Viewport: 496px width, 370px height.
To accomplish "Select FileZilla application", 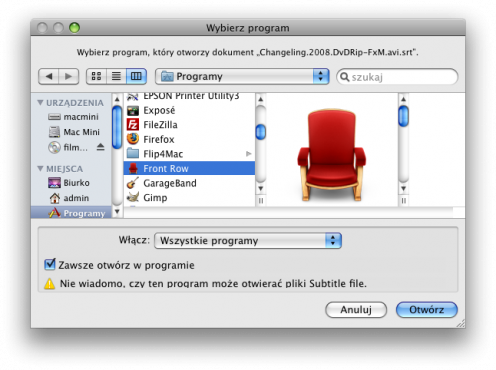I will (189, 125).
